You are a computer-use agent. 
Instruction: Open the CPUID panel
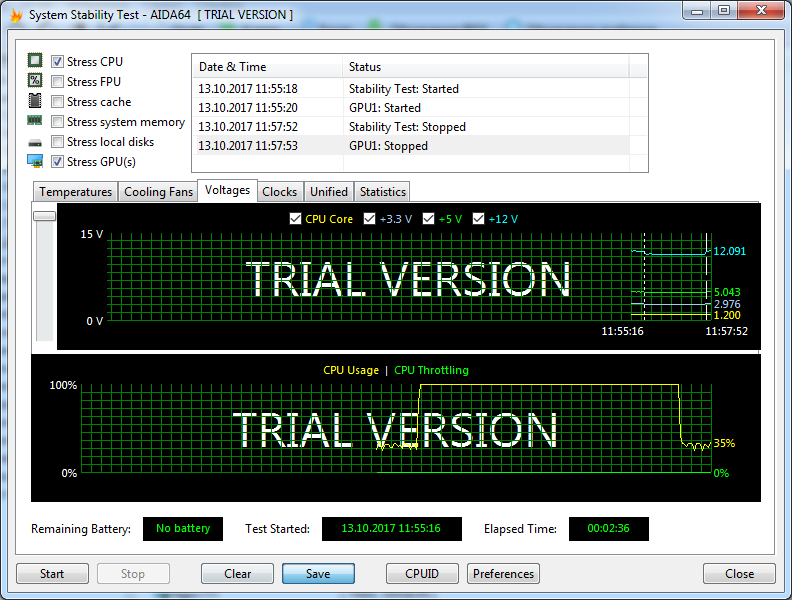click(x=422, y=574)
